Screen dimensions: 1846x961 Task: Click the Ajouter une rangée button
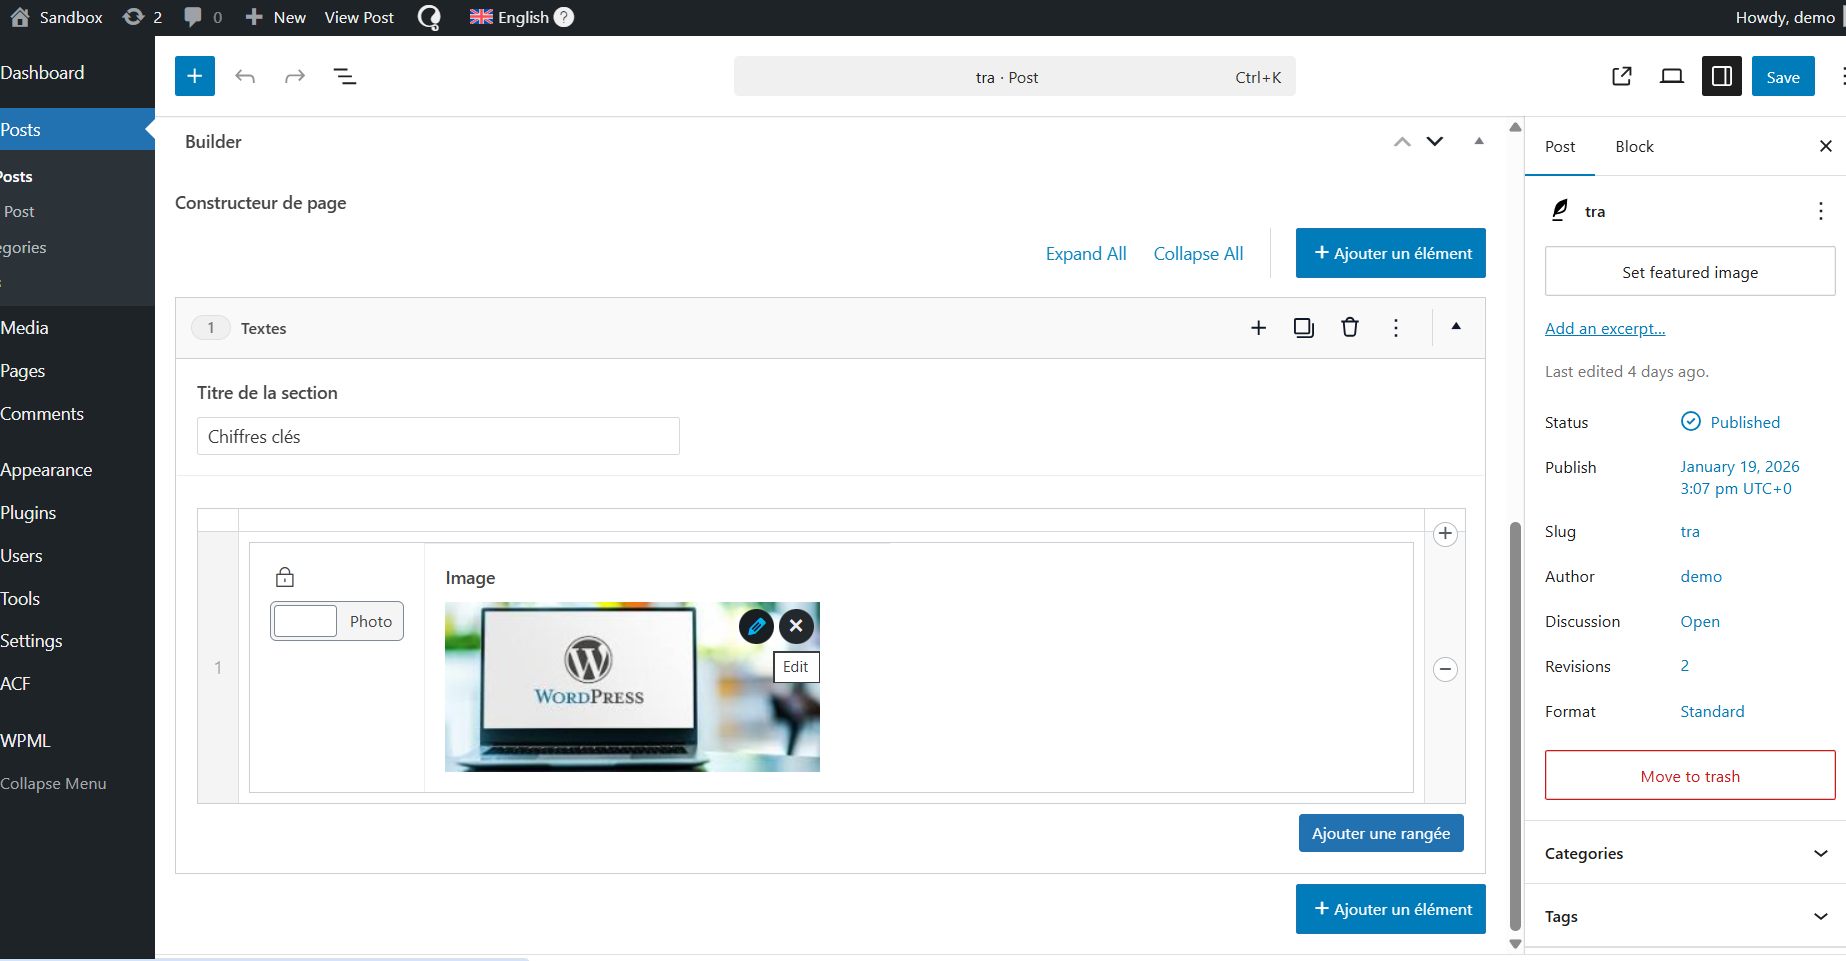[1380, 833]
